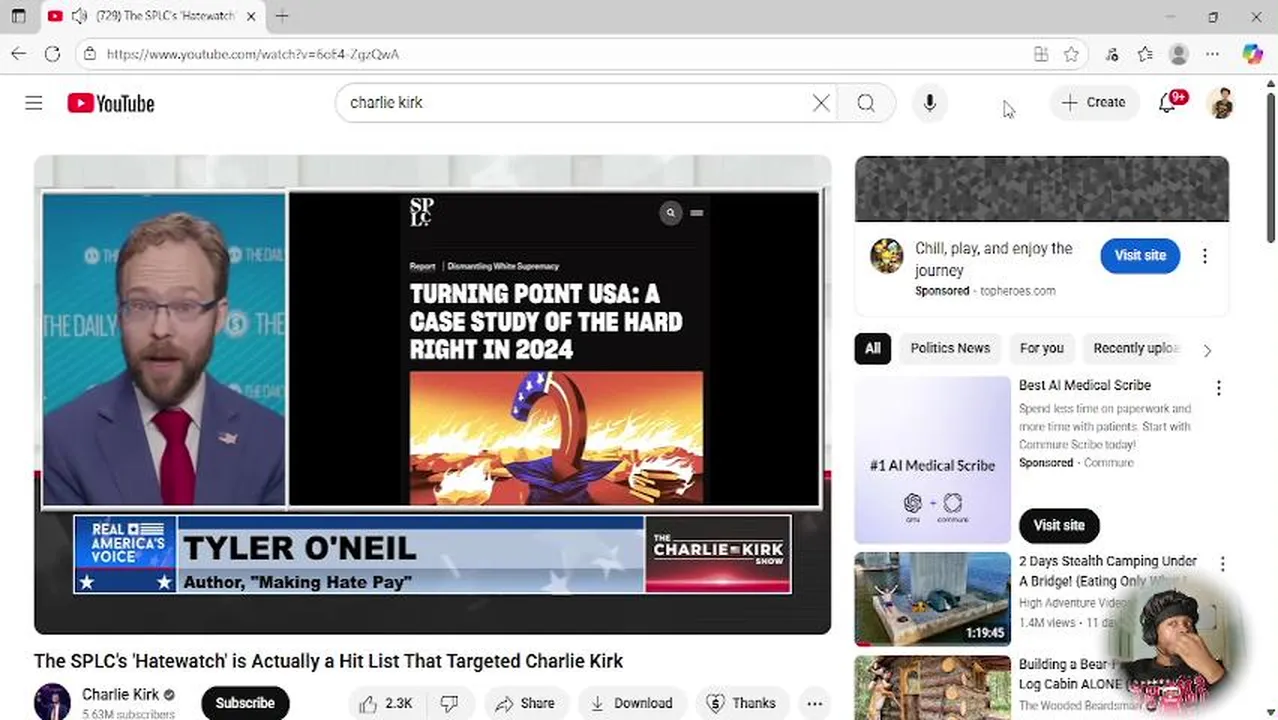1278x720 pixels.
Task: Share the video
Action: [526, 703]
